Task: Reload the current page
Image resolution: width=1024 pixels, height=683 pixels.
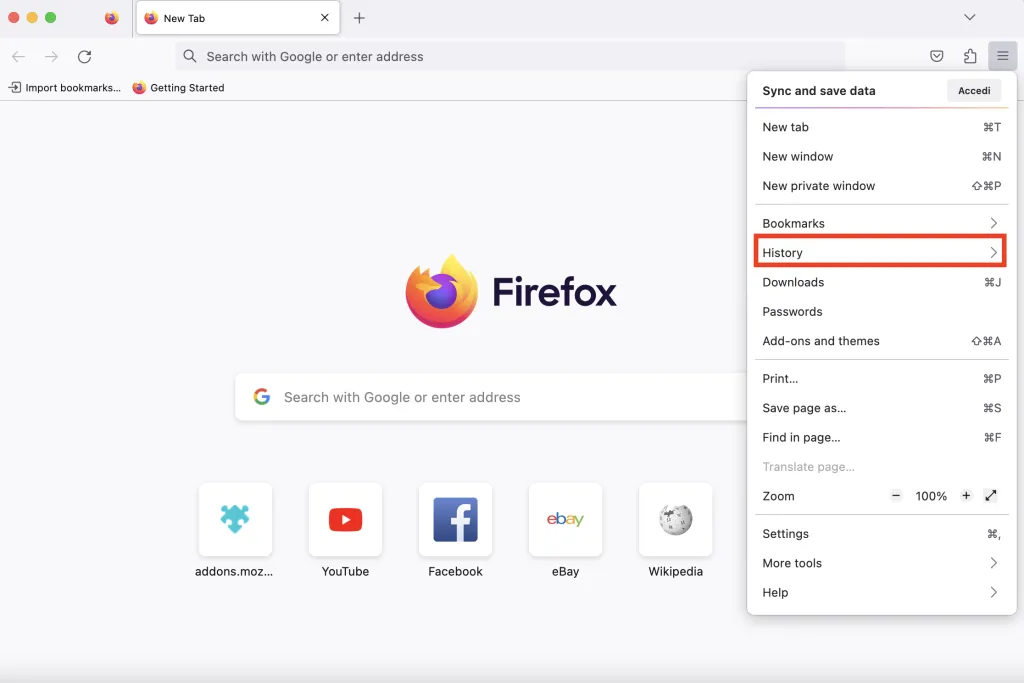Action: click(84, 56)
